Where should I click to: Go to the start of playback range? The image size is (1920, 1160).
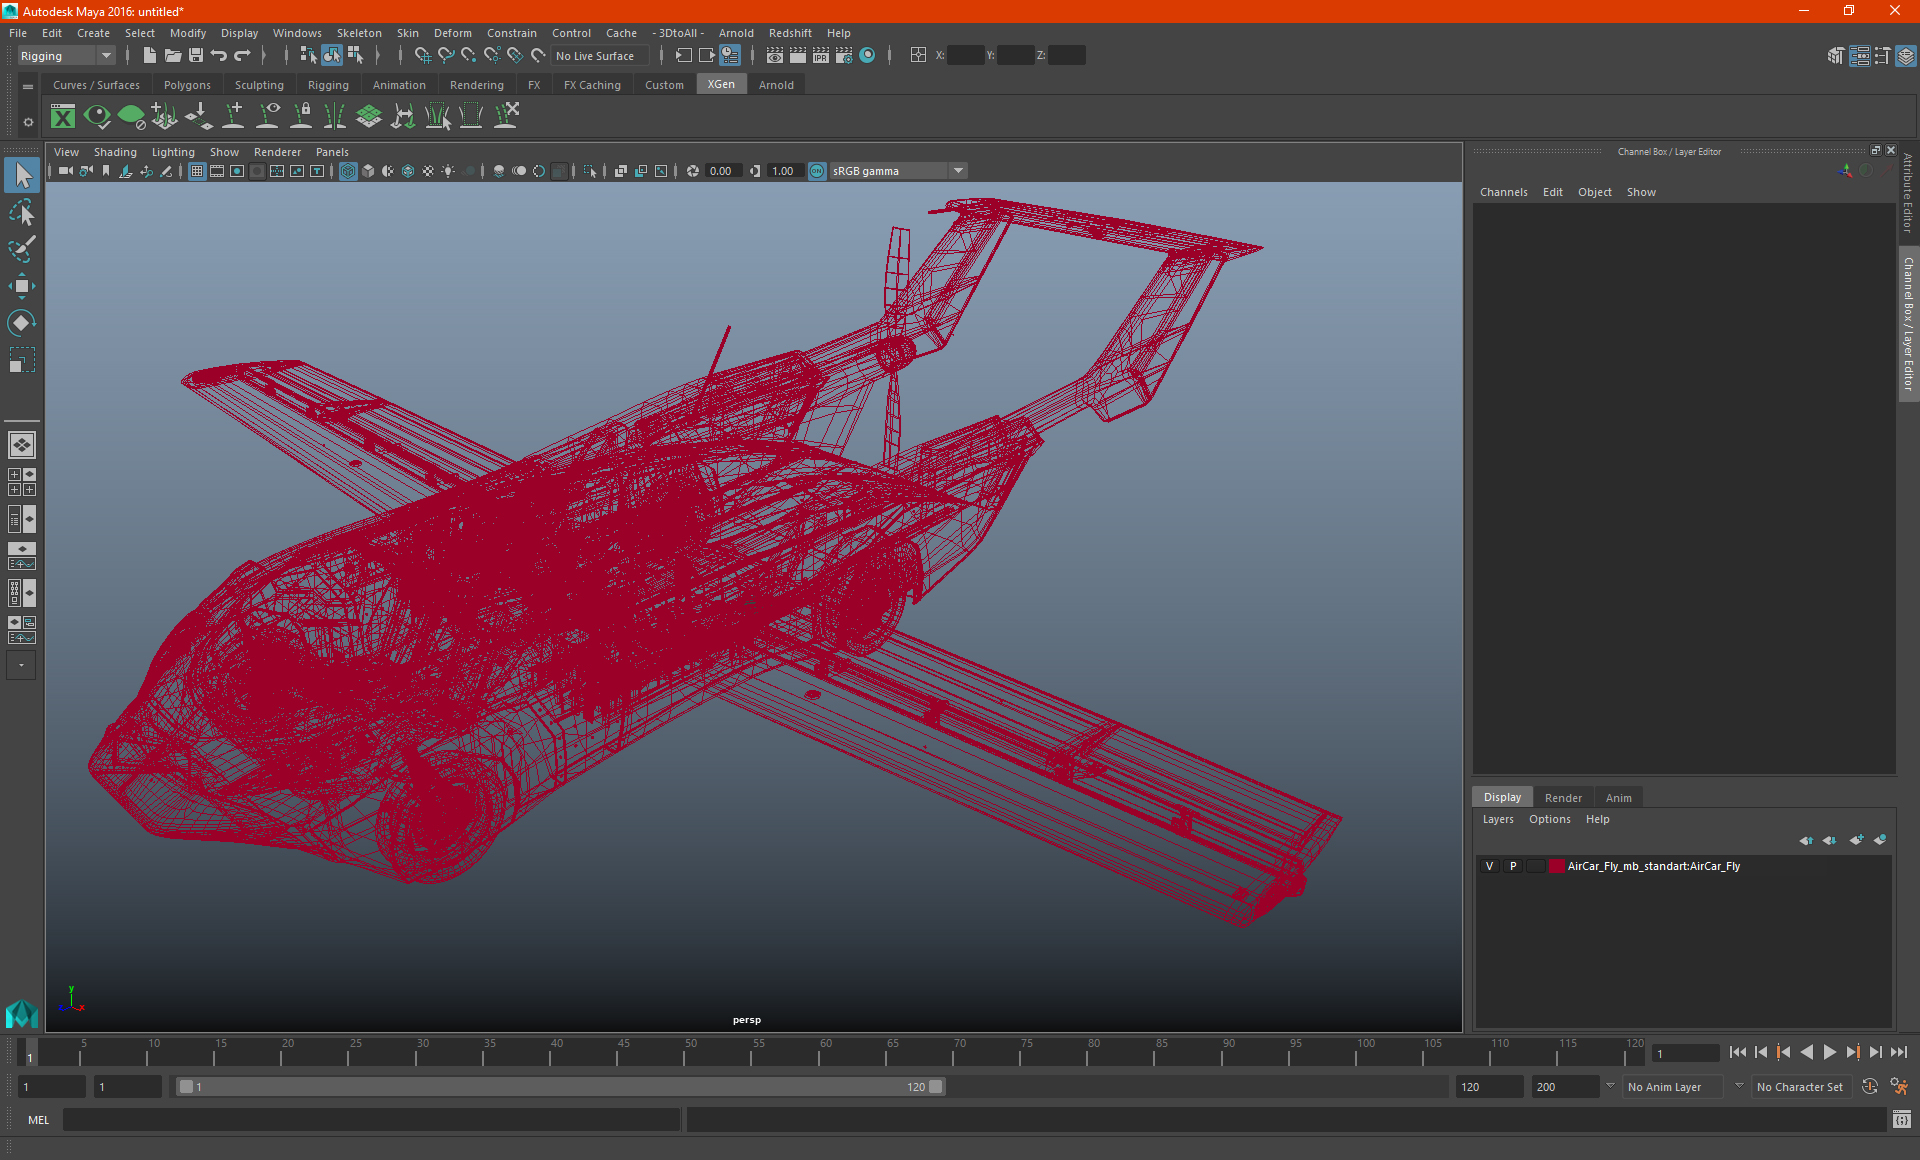point(1737,1052)
